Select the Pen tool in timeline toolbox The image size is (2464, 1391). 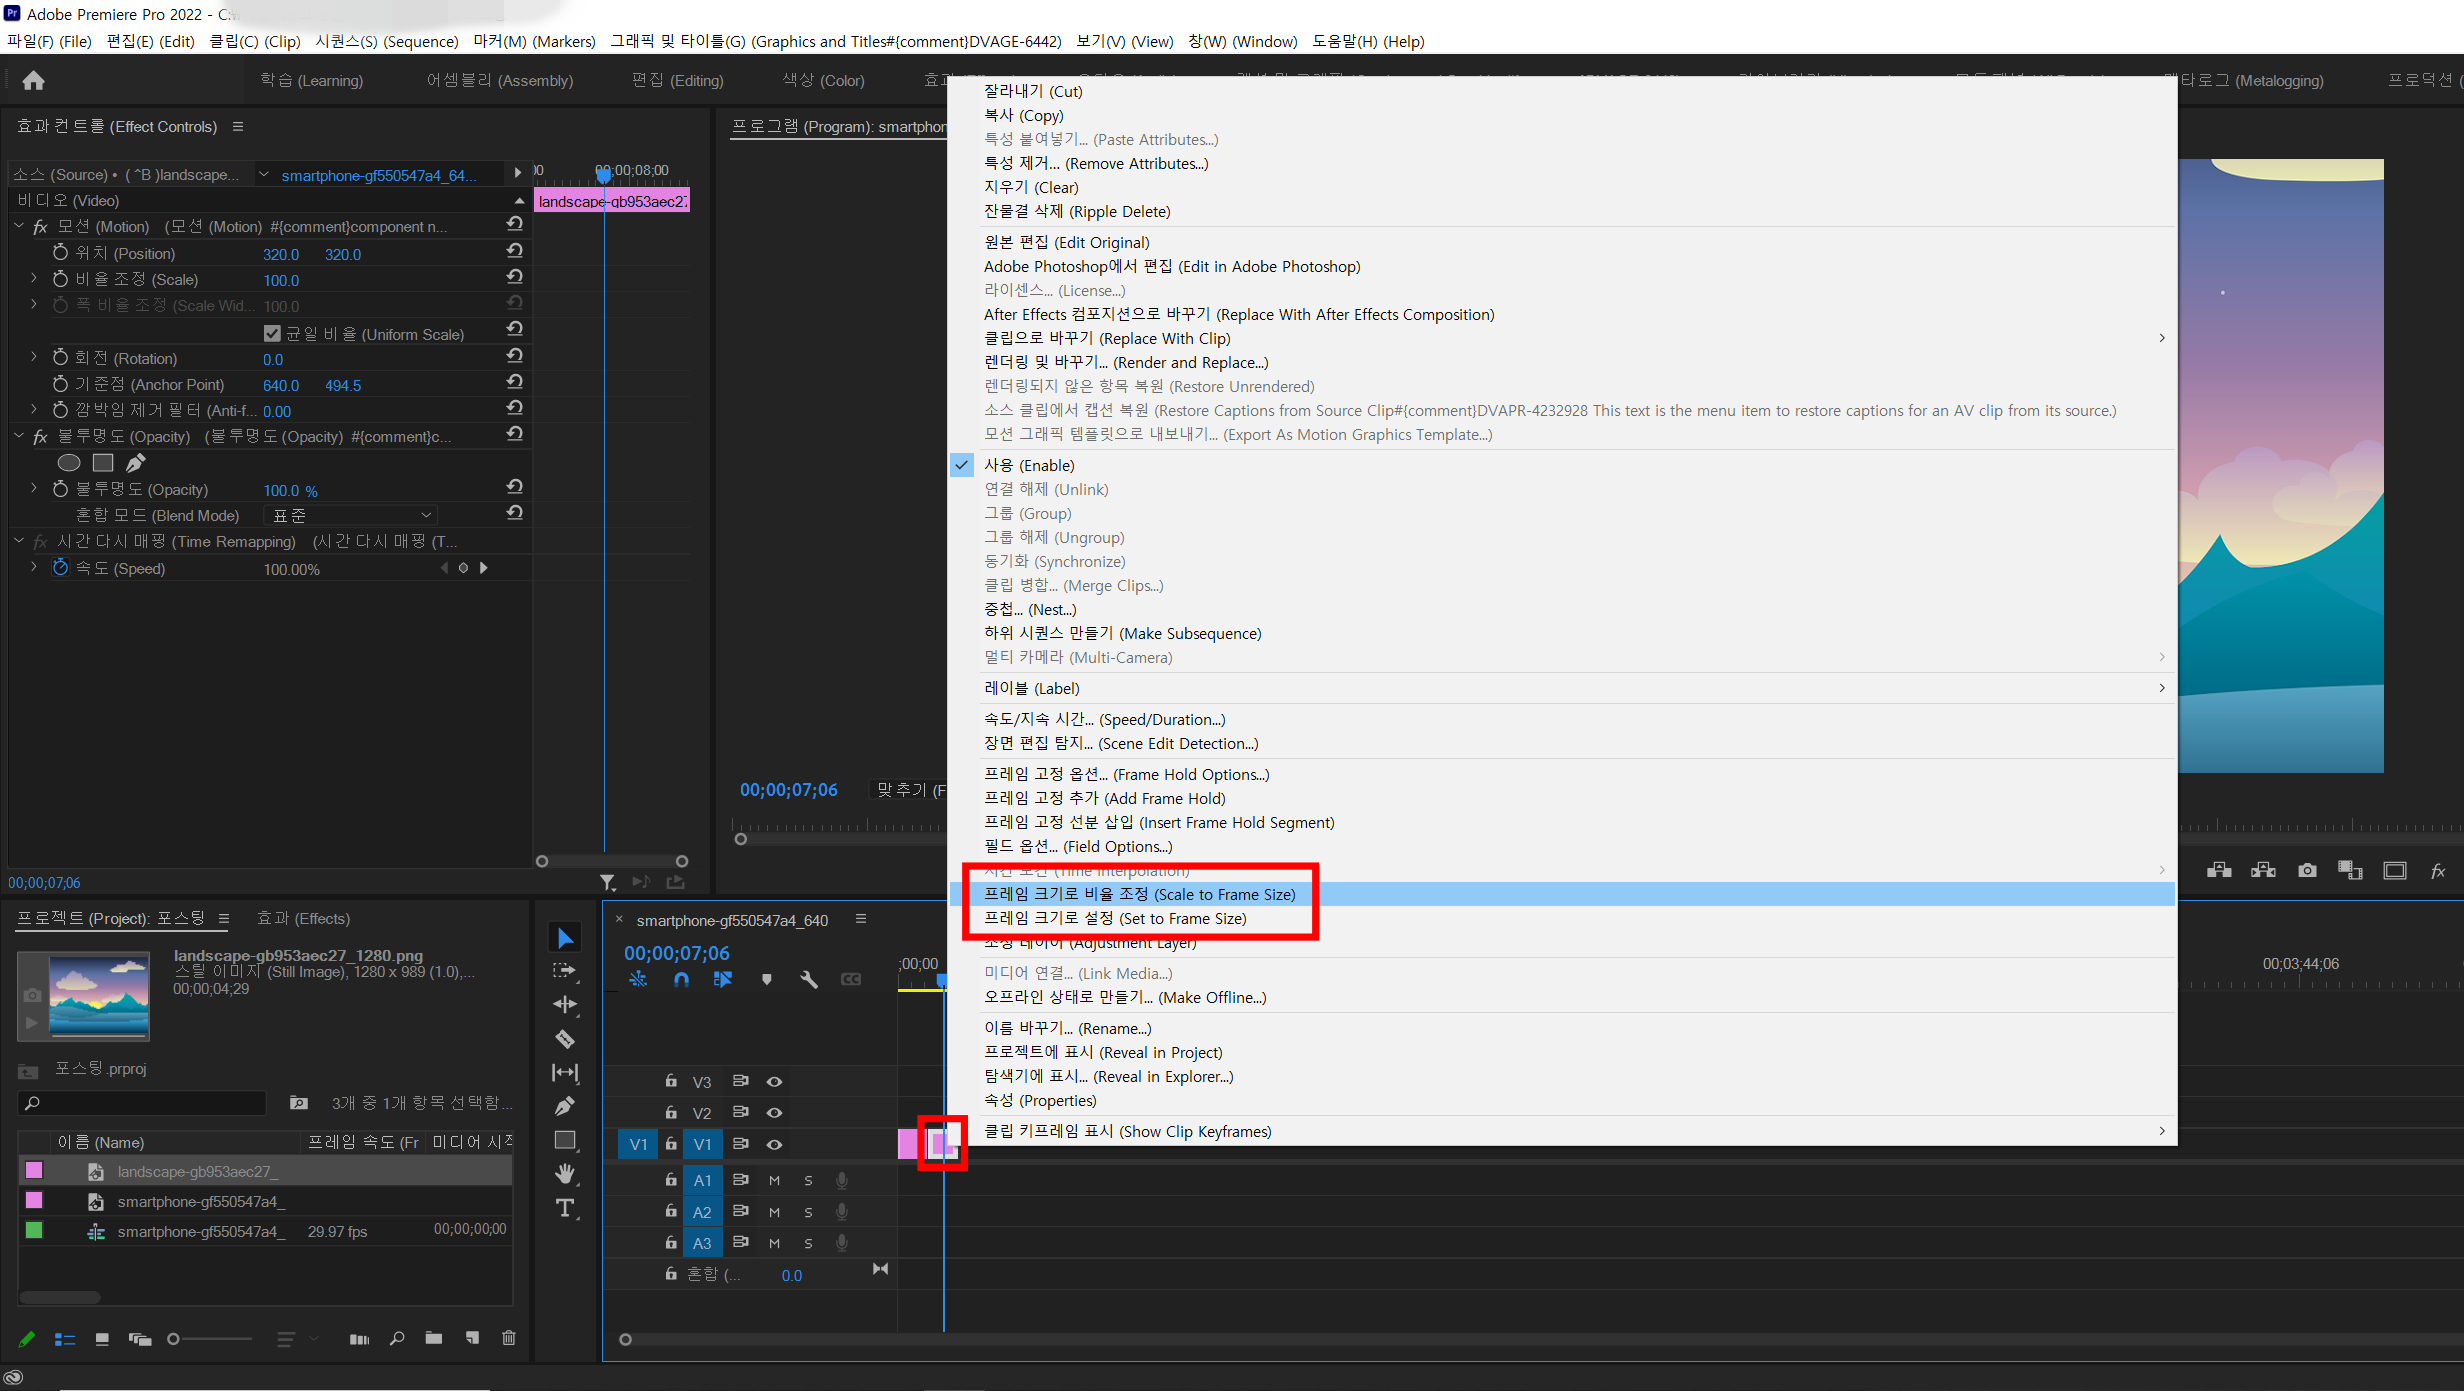click(x=565, y=1106)
